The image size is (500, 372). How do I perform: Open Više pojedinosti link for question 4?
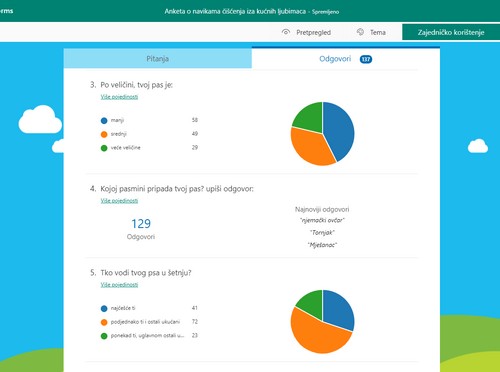pos(119,201)
